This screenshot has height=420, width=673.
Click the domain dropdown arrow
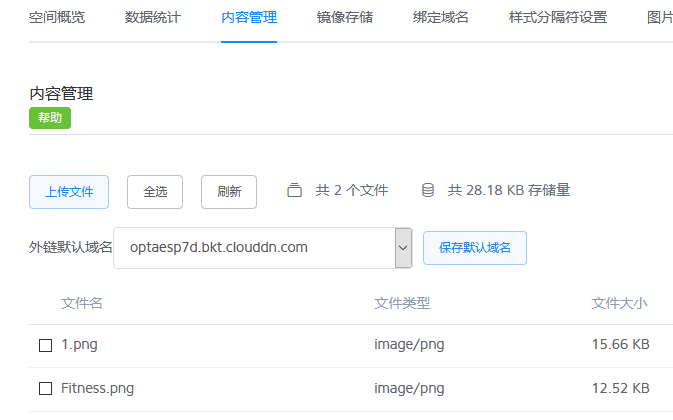403,248
